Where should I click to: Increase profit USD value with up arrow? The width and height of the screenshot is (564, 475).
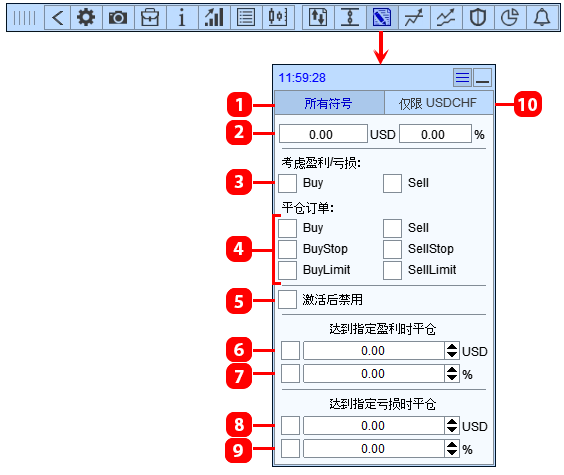coord(452,347)
